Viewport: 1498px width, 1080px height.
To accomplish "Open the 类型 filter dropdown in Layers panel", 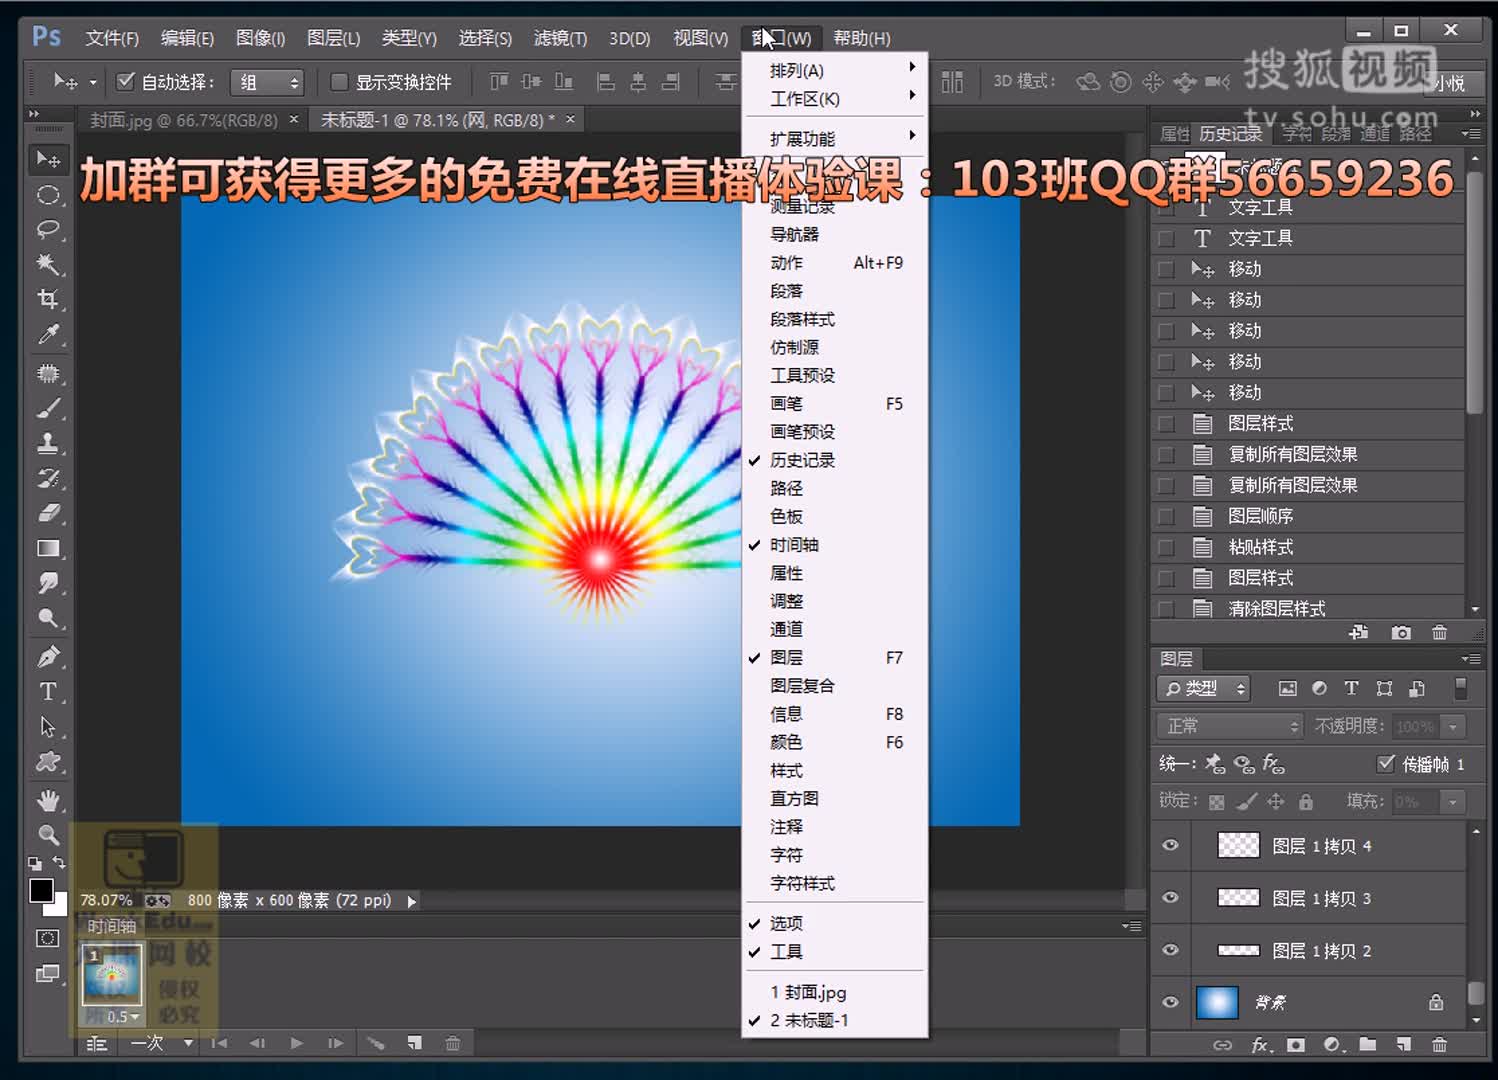I will tap(1203, 688).
